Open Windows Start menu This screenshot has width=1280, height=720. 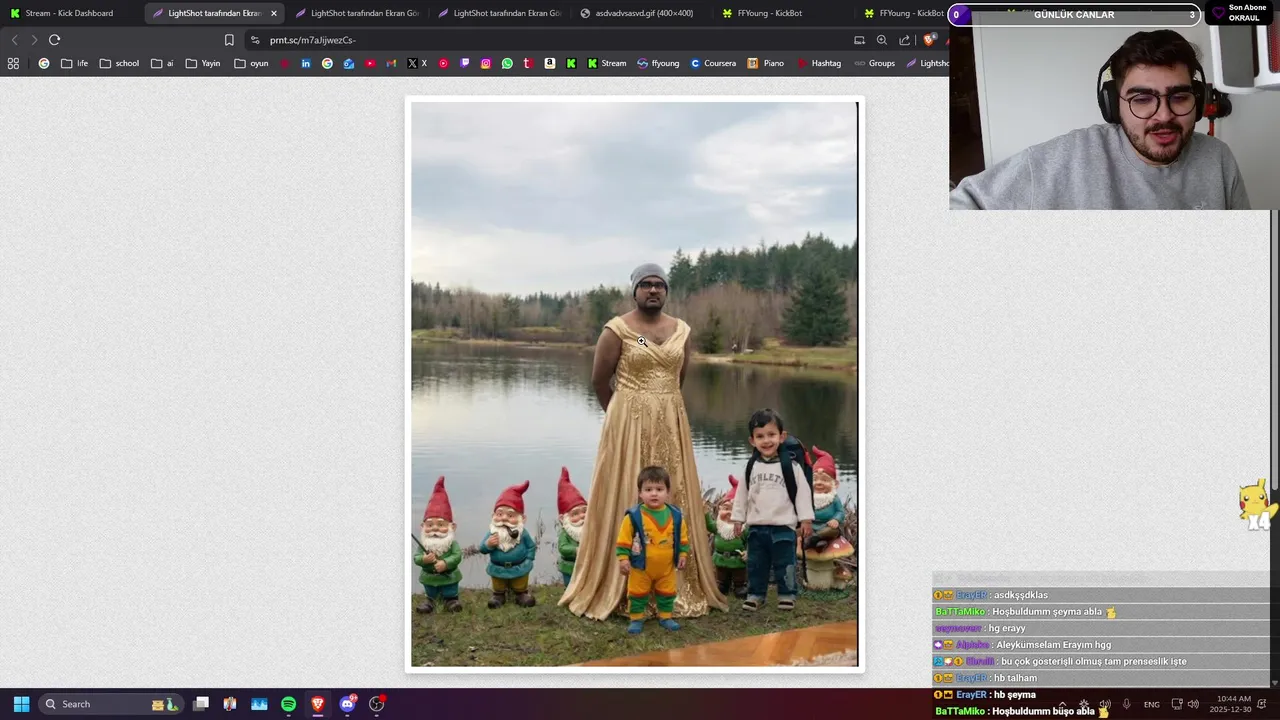pos(21,704)
